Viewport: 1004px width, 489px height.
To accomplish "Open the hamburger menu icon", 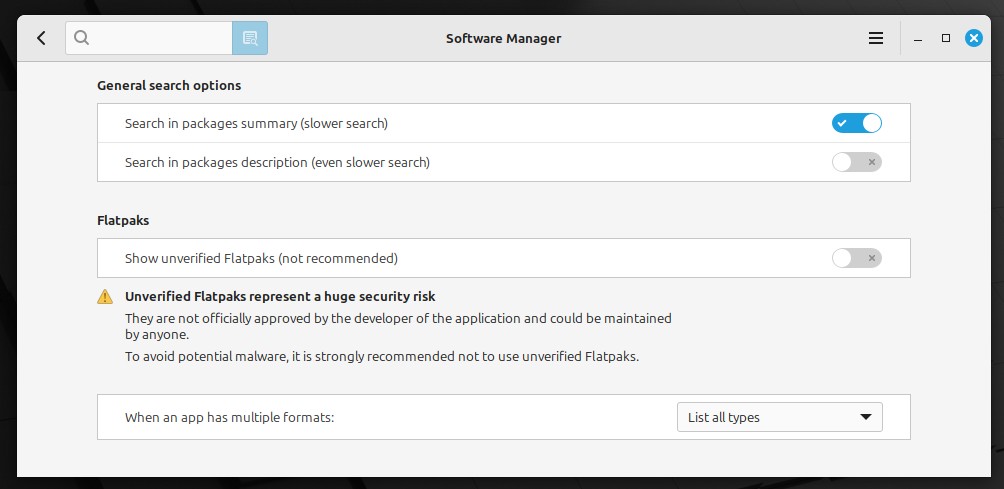I will tap(875, 38).
